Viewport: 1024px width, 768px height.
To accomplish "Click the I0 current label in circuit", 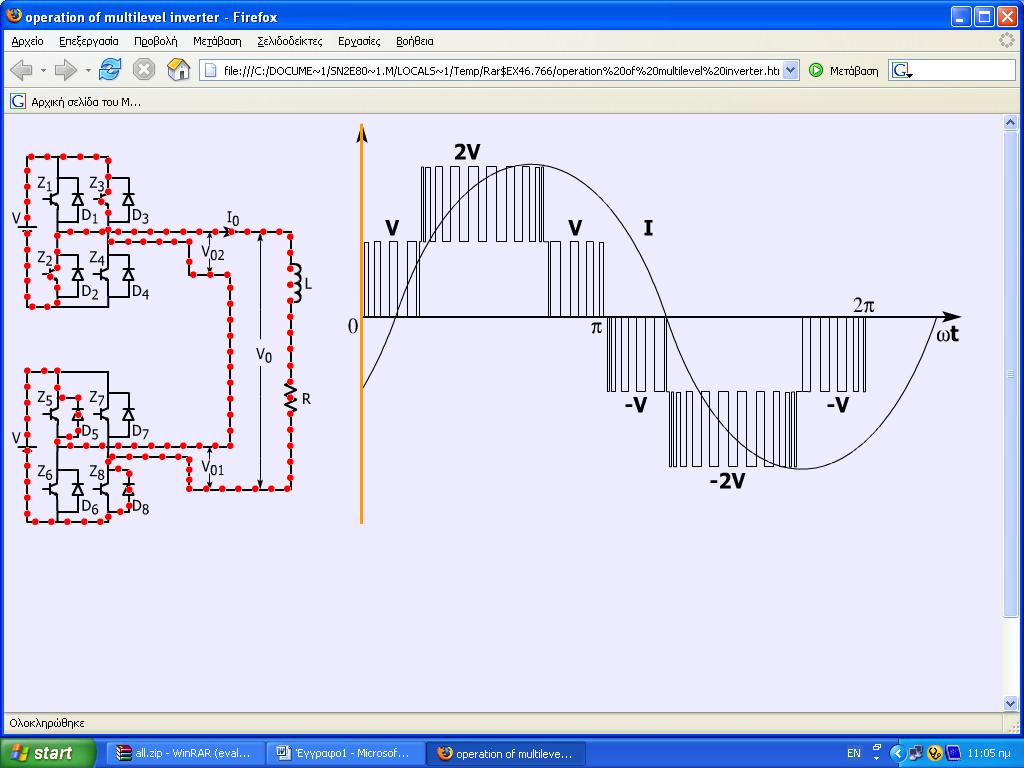I will tap(233, 218).
